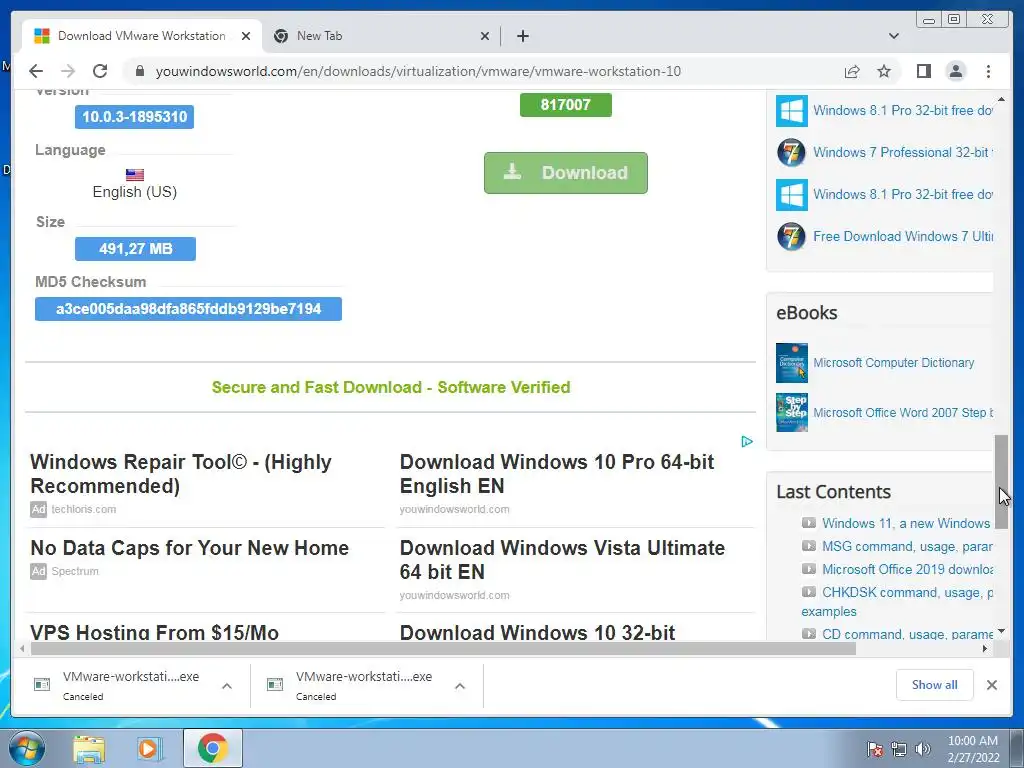Open the Chrome profile menu
Screen dimensions: 1024x768
pyautogui.click(x=955, y=71)
